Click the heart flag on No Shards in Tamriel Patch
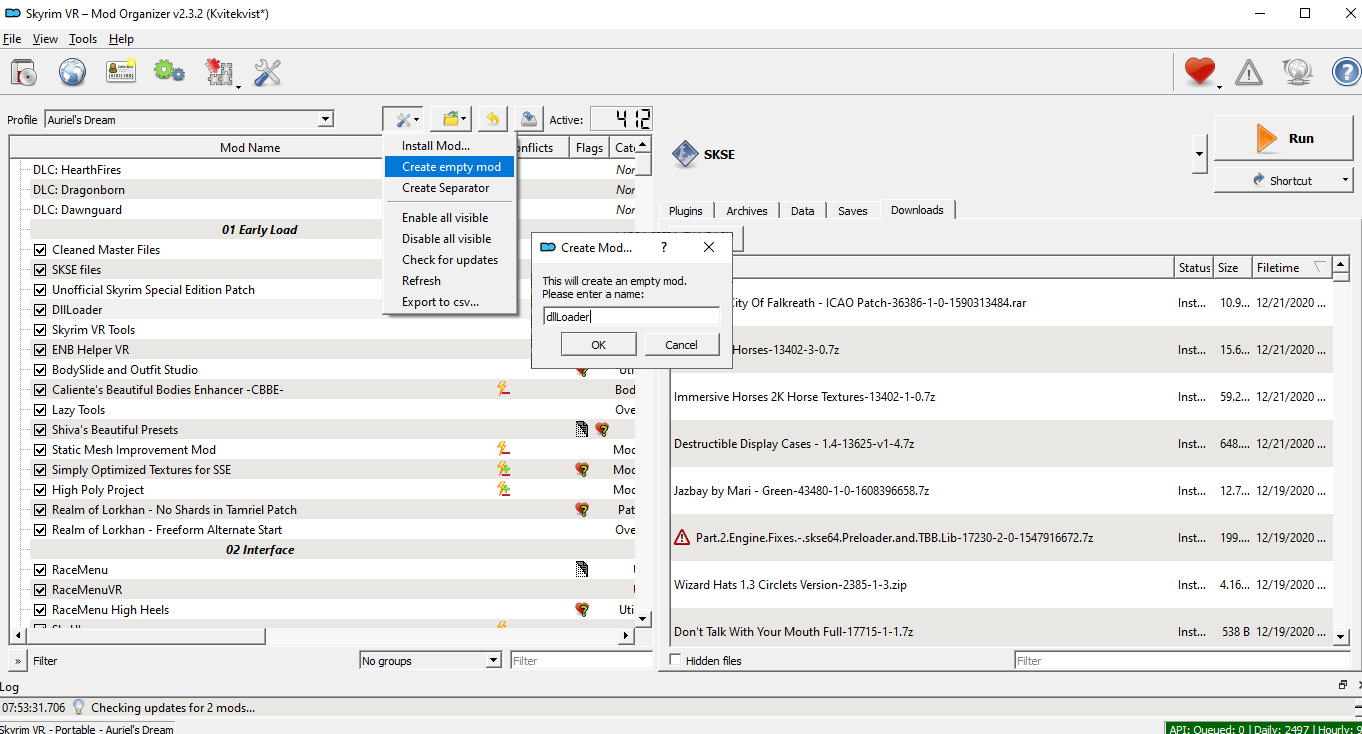This screenshot has width=1362, height=734. pyautogui.click(x=582, y=509)
